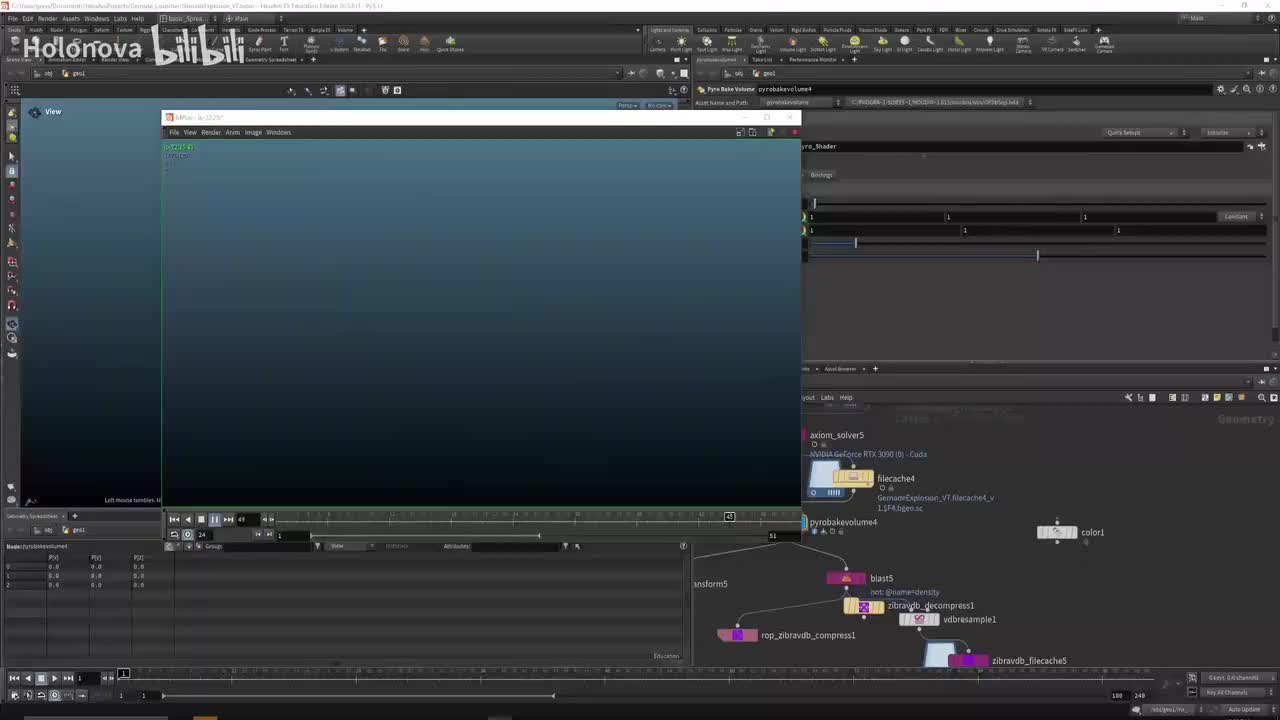
Task: Select the Area Light shelf tool
Action: [733, 43]
